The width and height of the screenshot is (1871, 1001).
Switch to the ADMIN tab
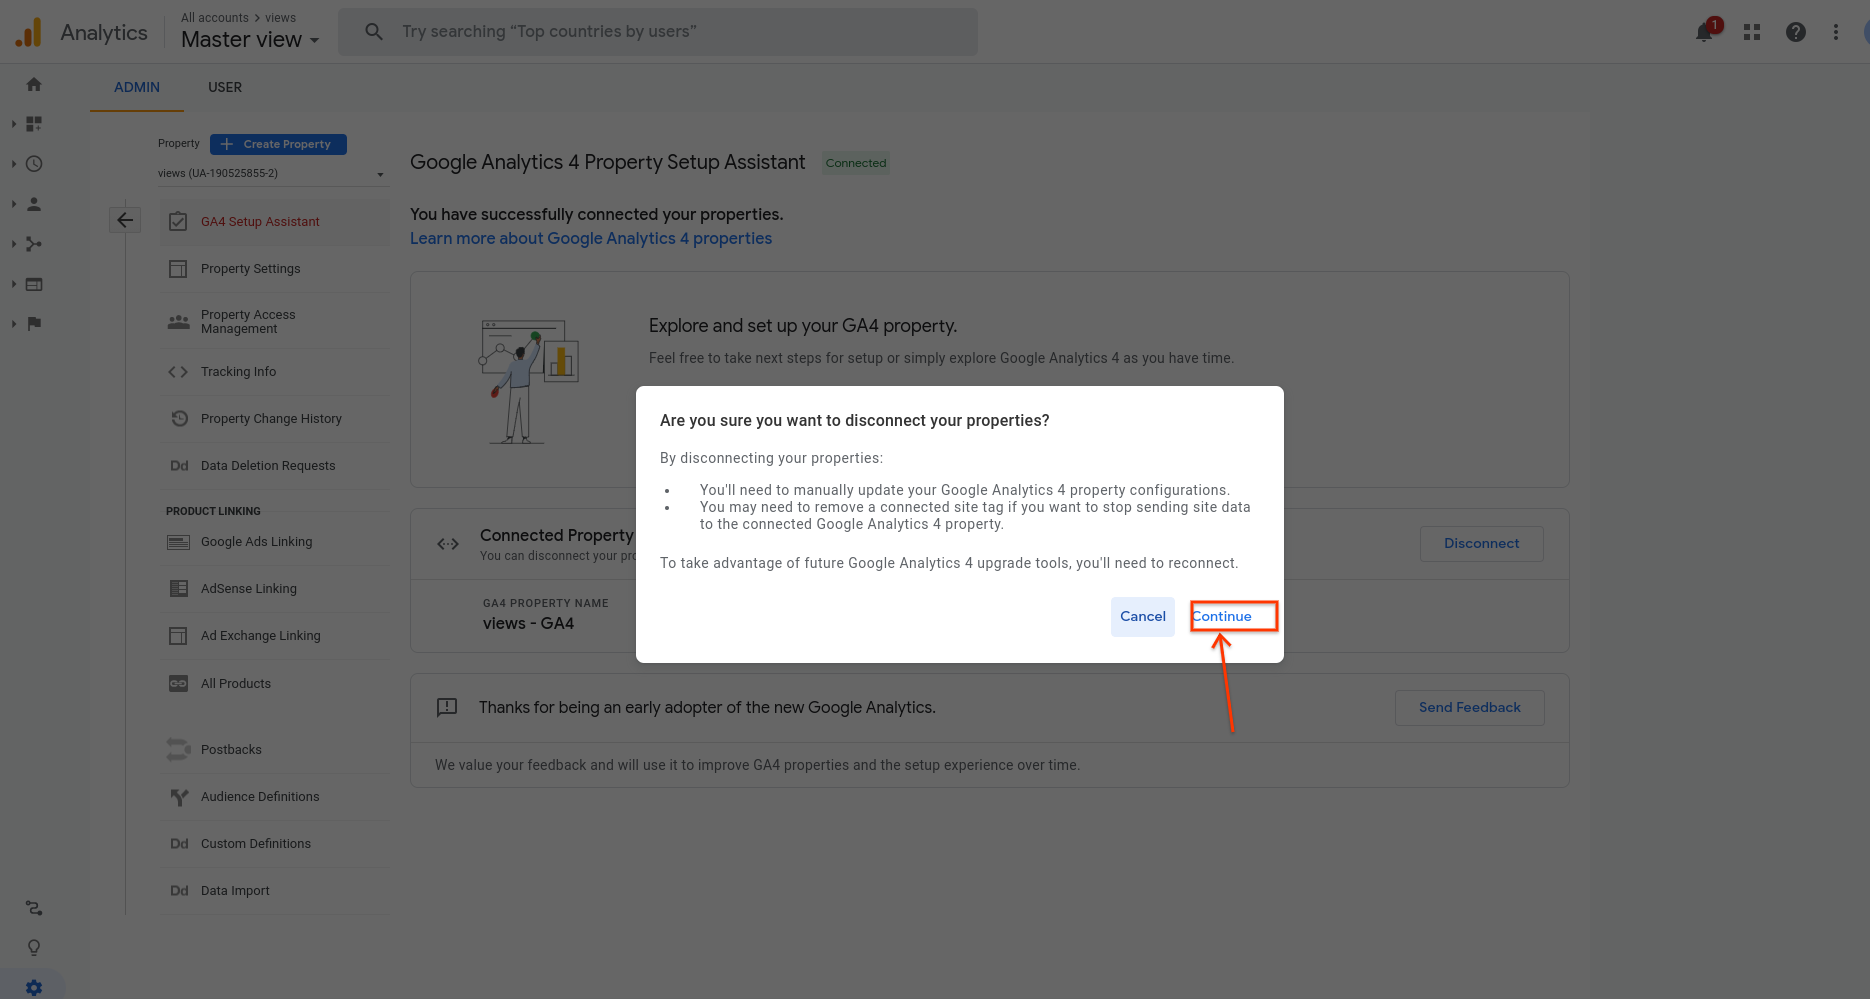(x=137, y=87)
